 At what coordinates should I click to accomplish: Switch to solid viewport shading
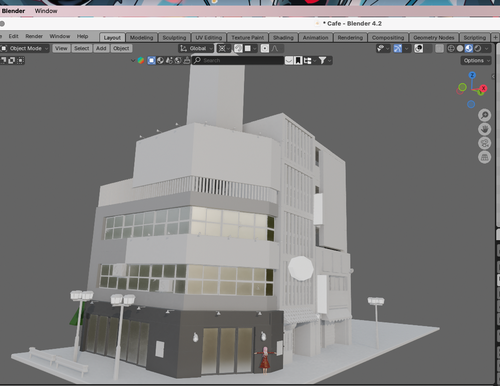(x=460, y=49)
